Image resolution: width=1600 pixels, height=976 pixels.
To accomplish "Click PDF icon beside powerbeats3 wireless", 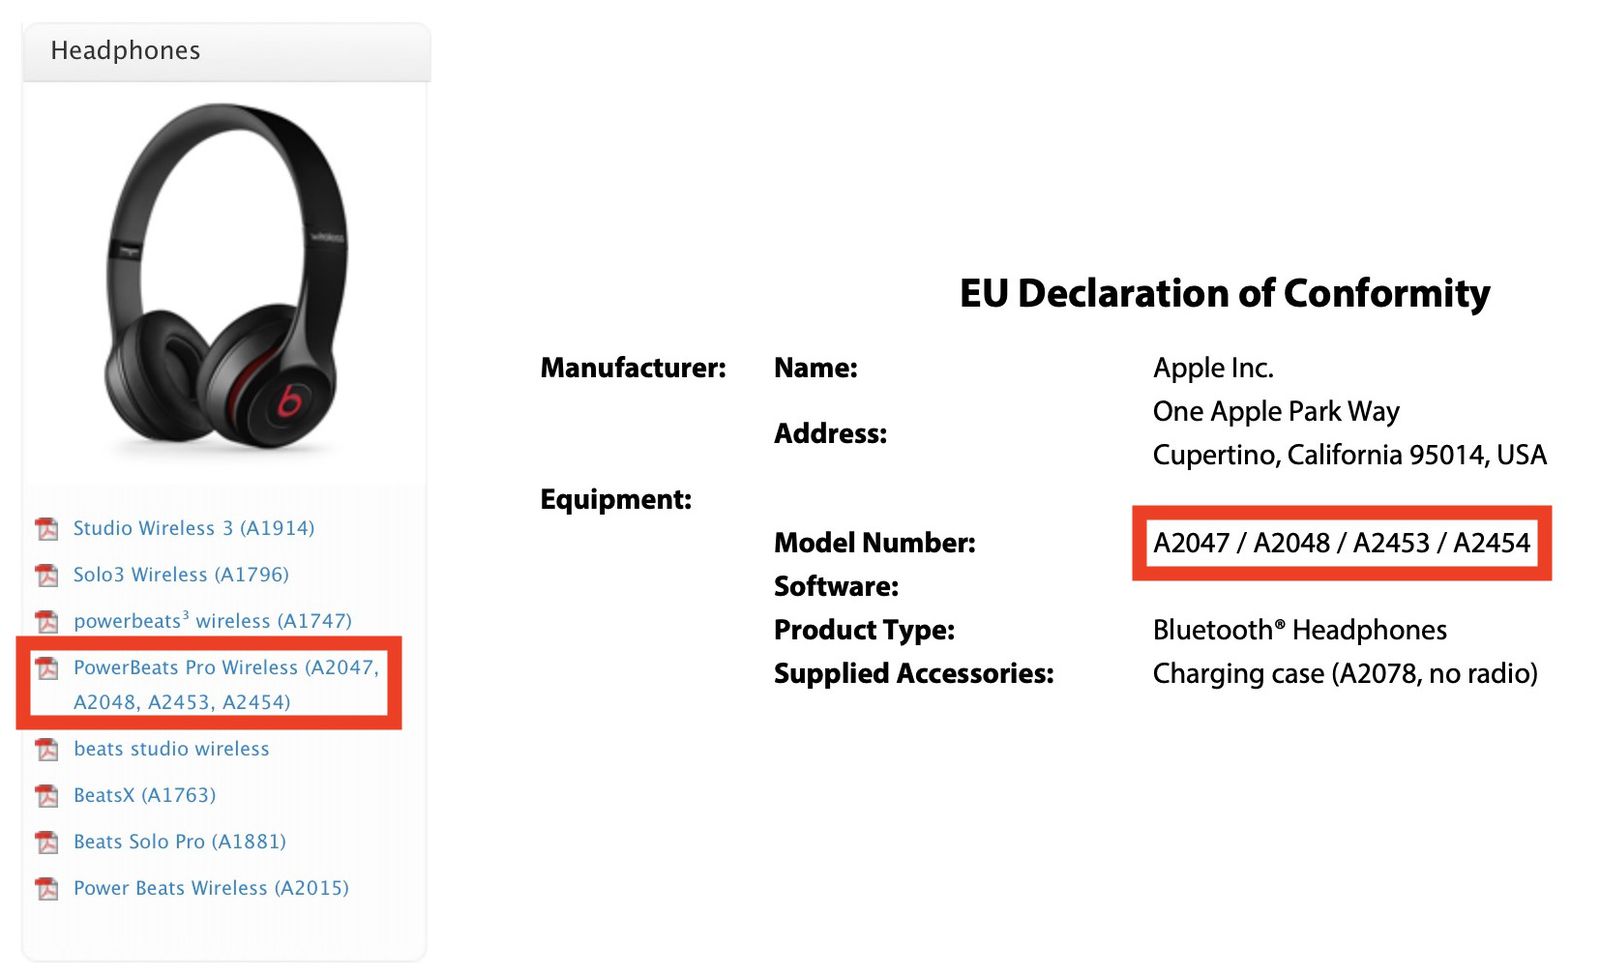I will click(x=47, y=621).
